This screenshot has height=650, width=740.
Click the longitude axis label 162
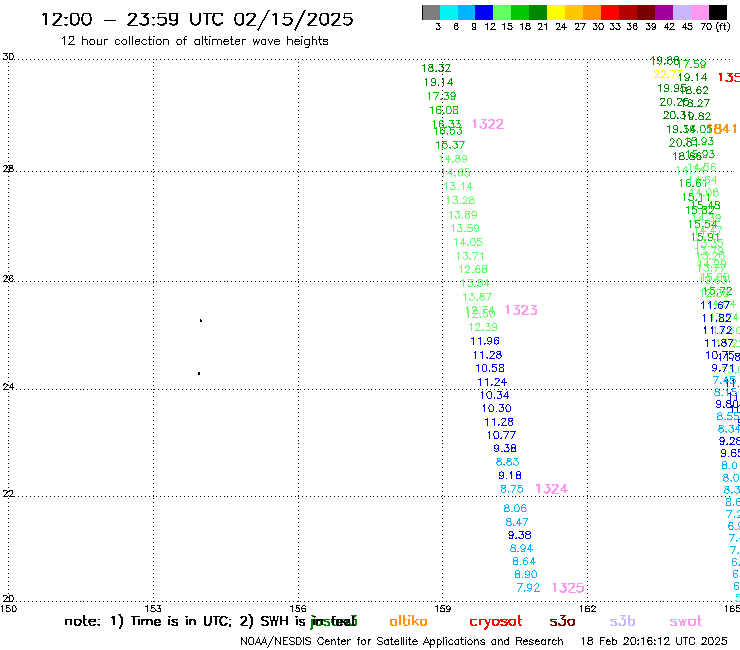588,608
